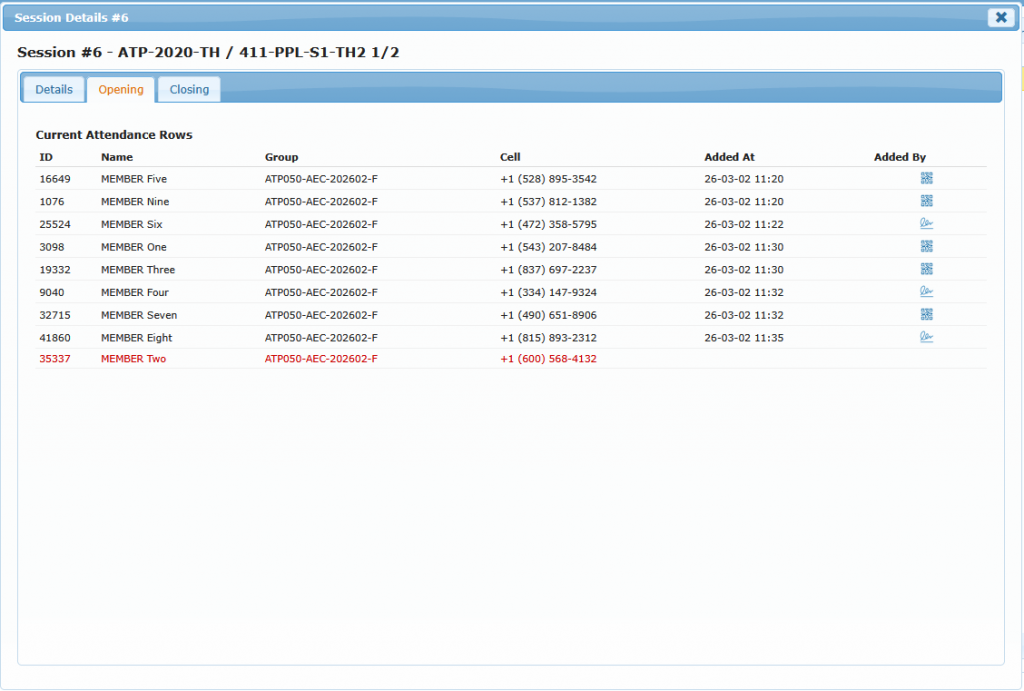Click the QR code icon for MEMBER Five
The width and height of the screenshot is (1024, 691).
pyautogui.click(x=926, y=179)
